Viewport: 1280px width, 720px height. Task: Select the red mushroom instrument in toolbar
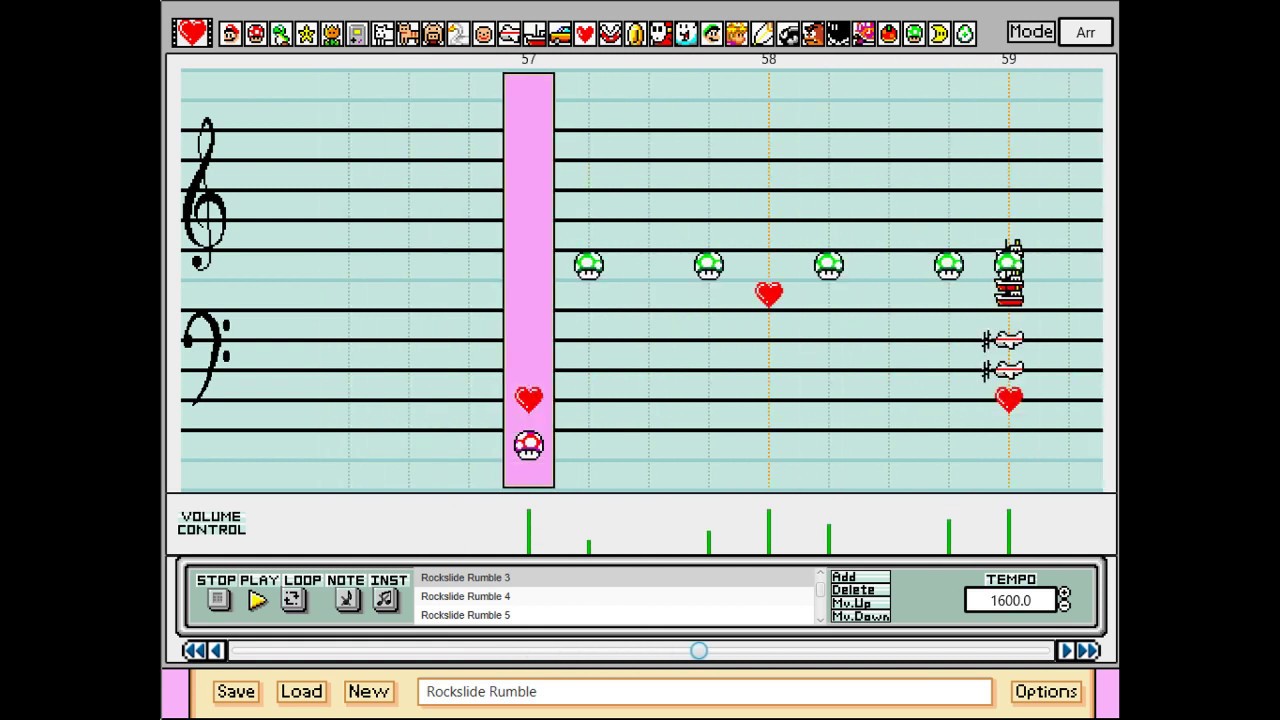click(256, 34)
